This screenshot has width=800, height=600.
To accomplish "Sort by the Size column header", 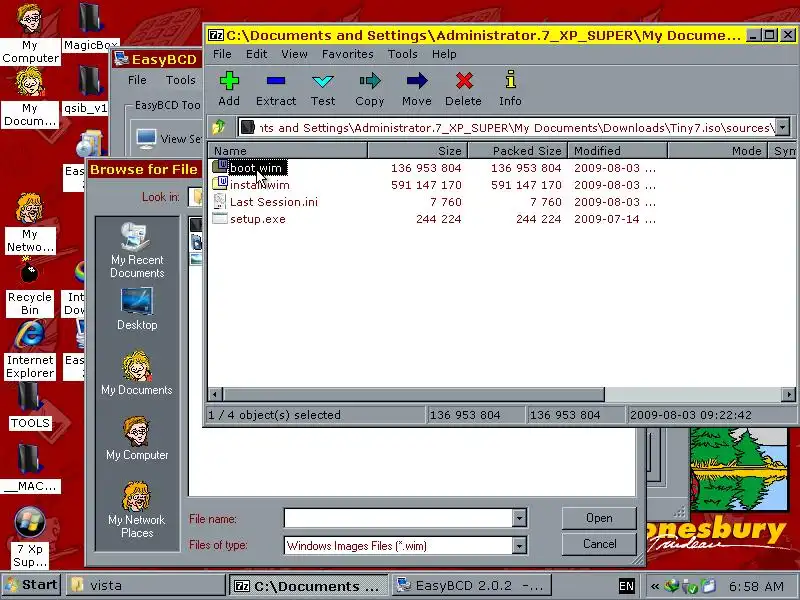I will tap(417, 151).
